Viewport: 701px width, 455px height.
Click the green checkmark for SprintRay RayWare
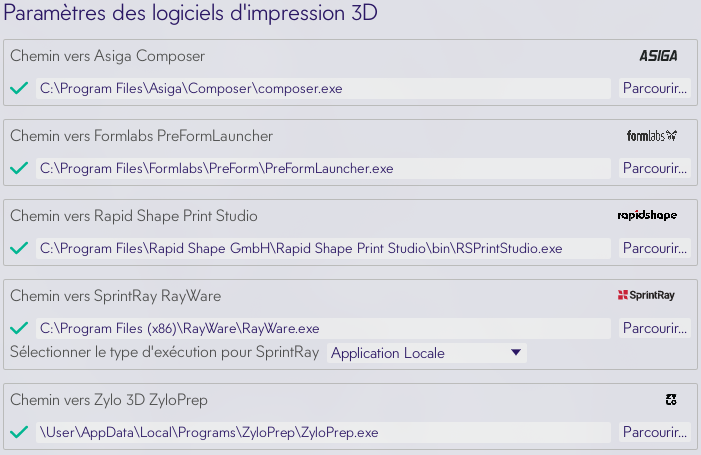point(18,328)
